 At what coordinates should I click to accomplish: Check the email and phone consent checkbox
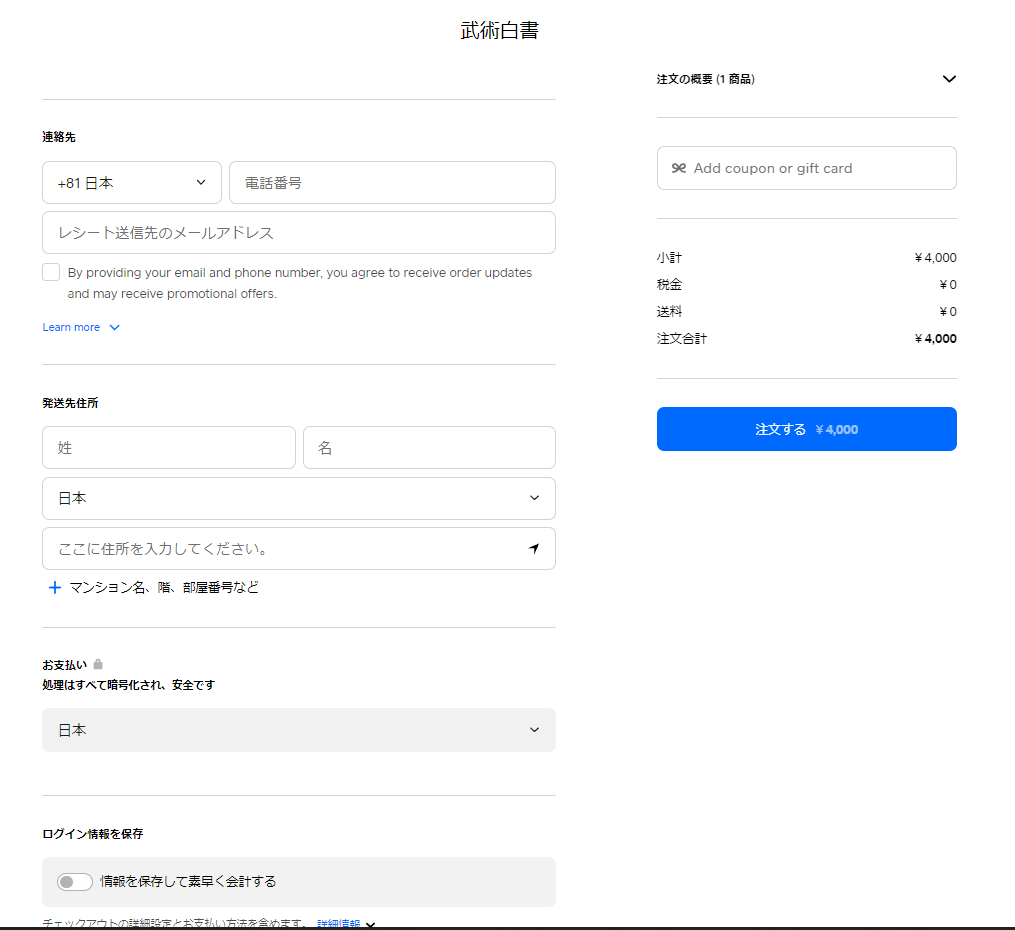(x=51, y=272)
